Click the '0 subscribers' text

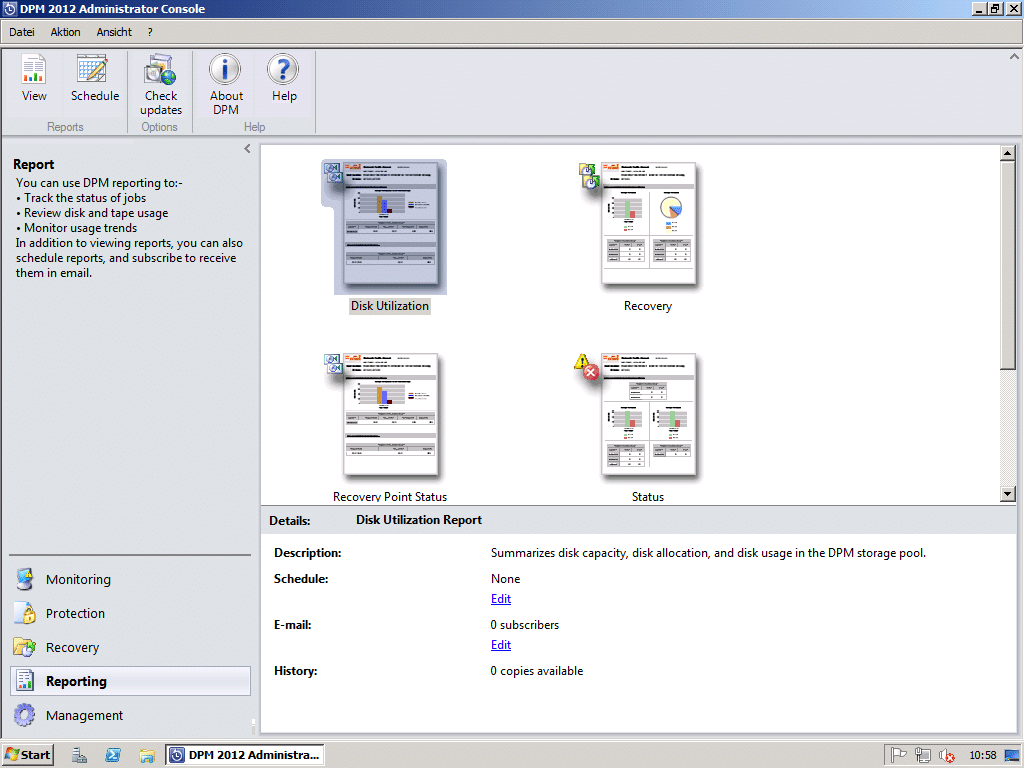pyautogui.click(x=524, y=625)
